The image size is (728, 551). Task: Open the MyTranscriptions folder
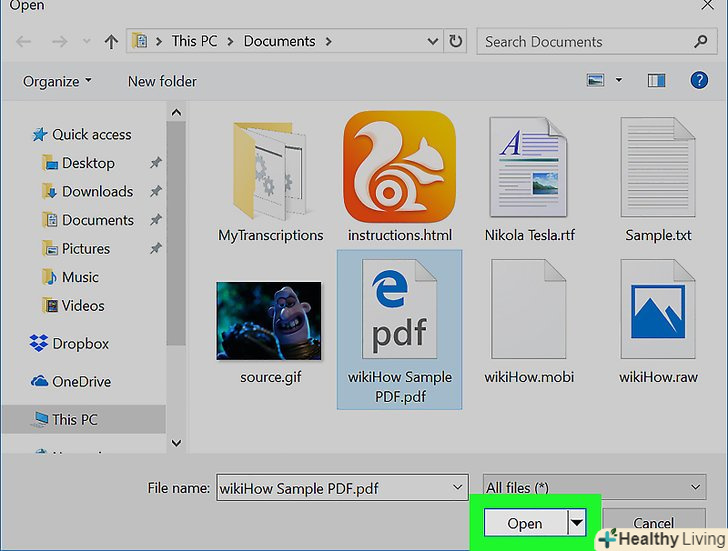[270, 170]
